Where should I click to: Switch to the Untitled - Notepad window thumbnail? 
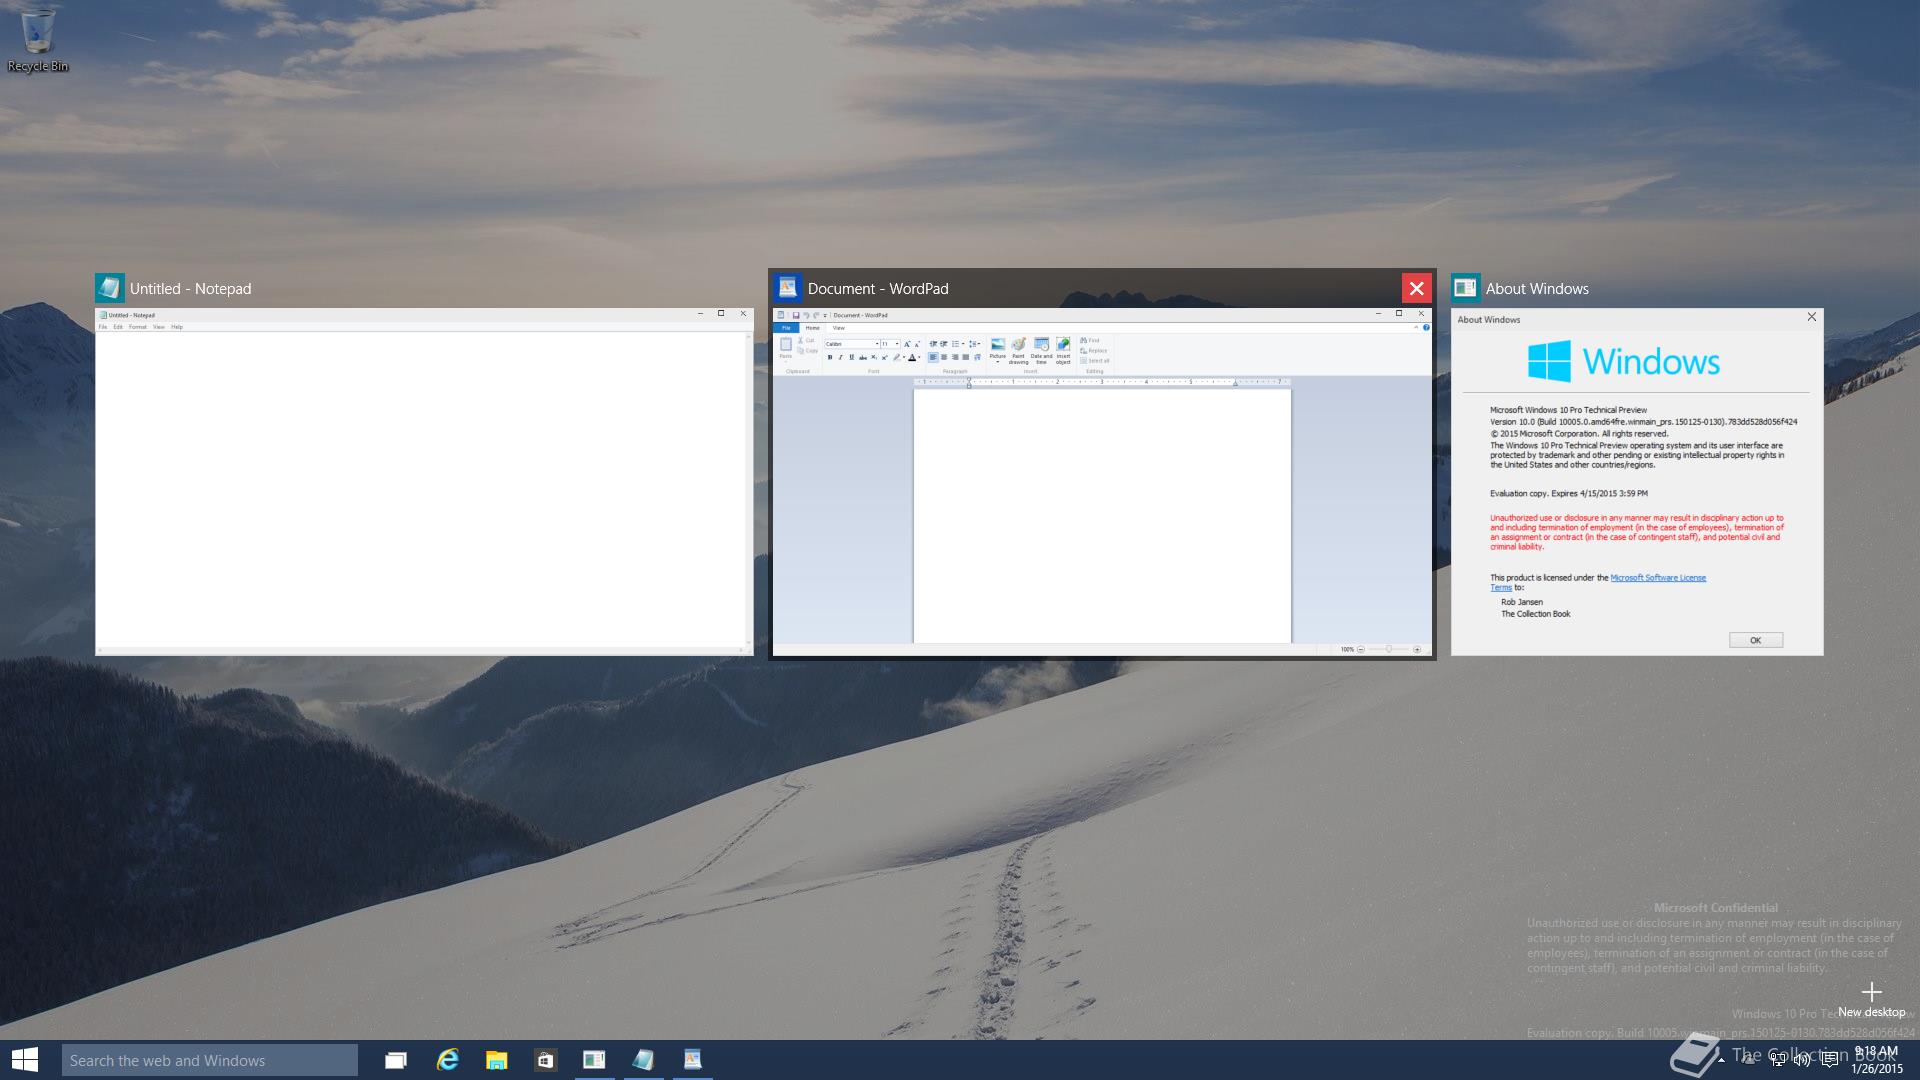[424, 482]
